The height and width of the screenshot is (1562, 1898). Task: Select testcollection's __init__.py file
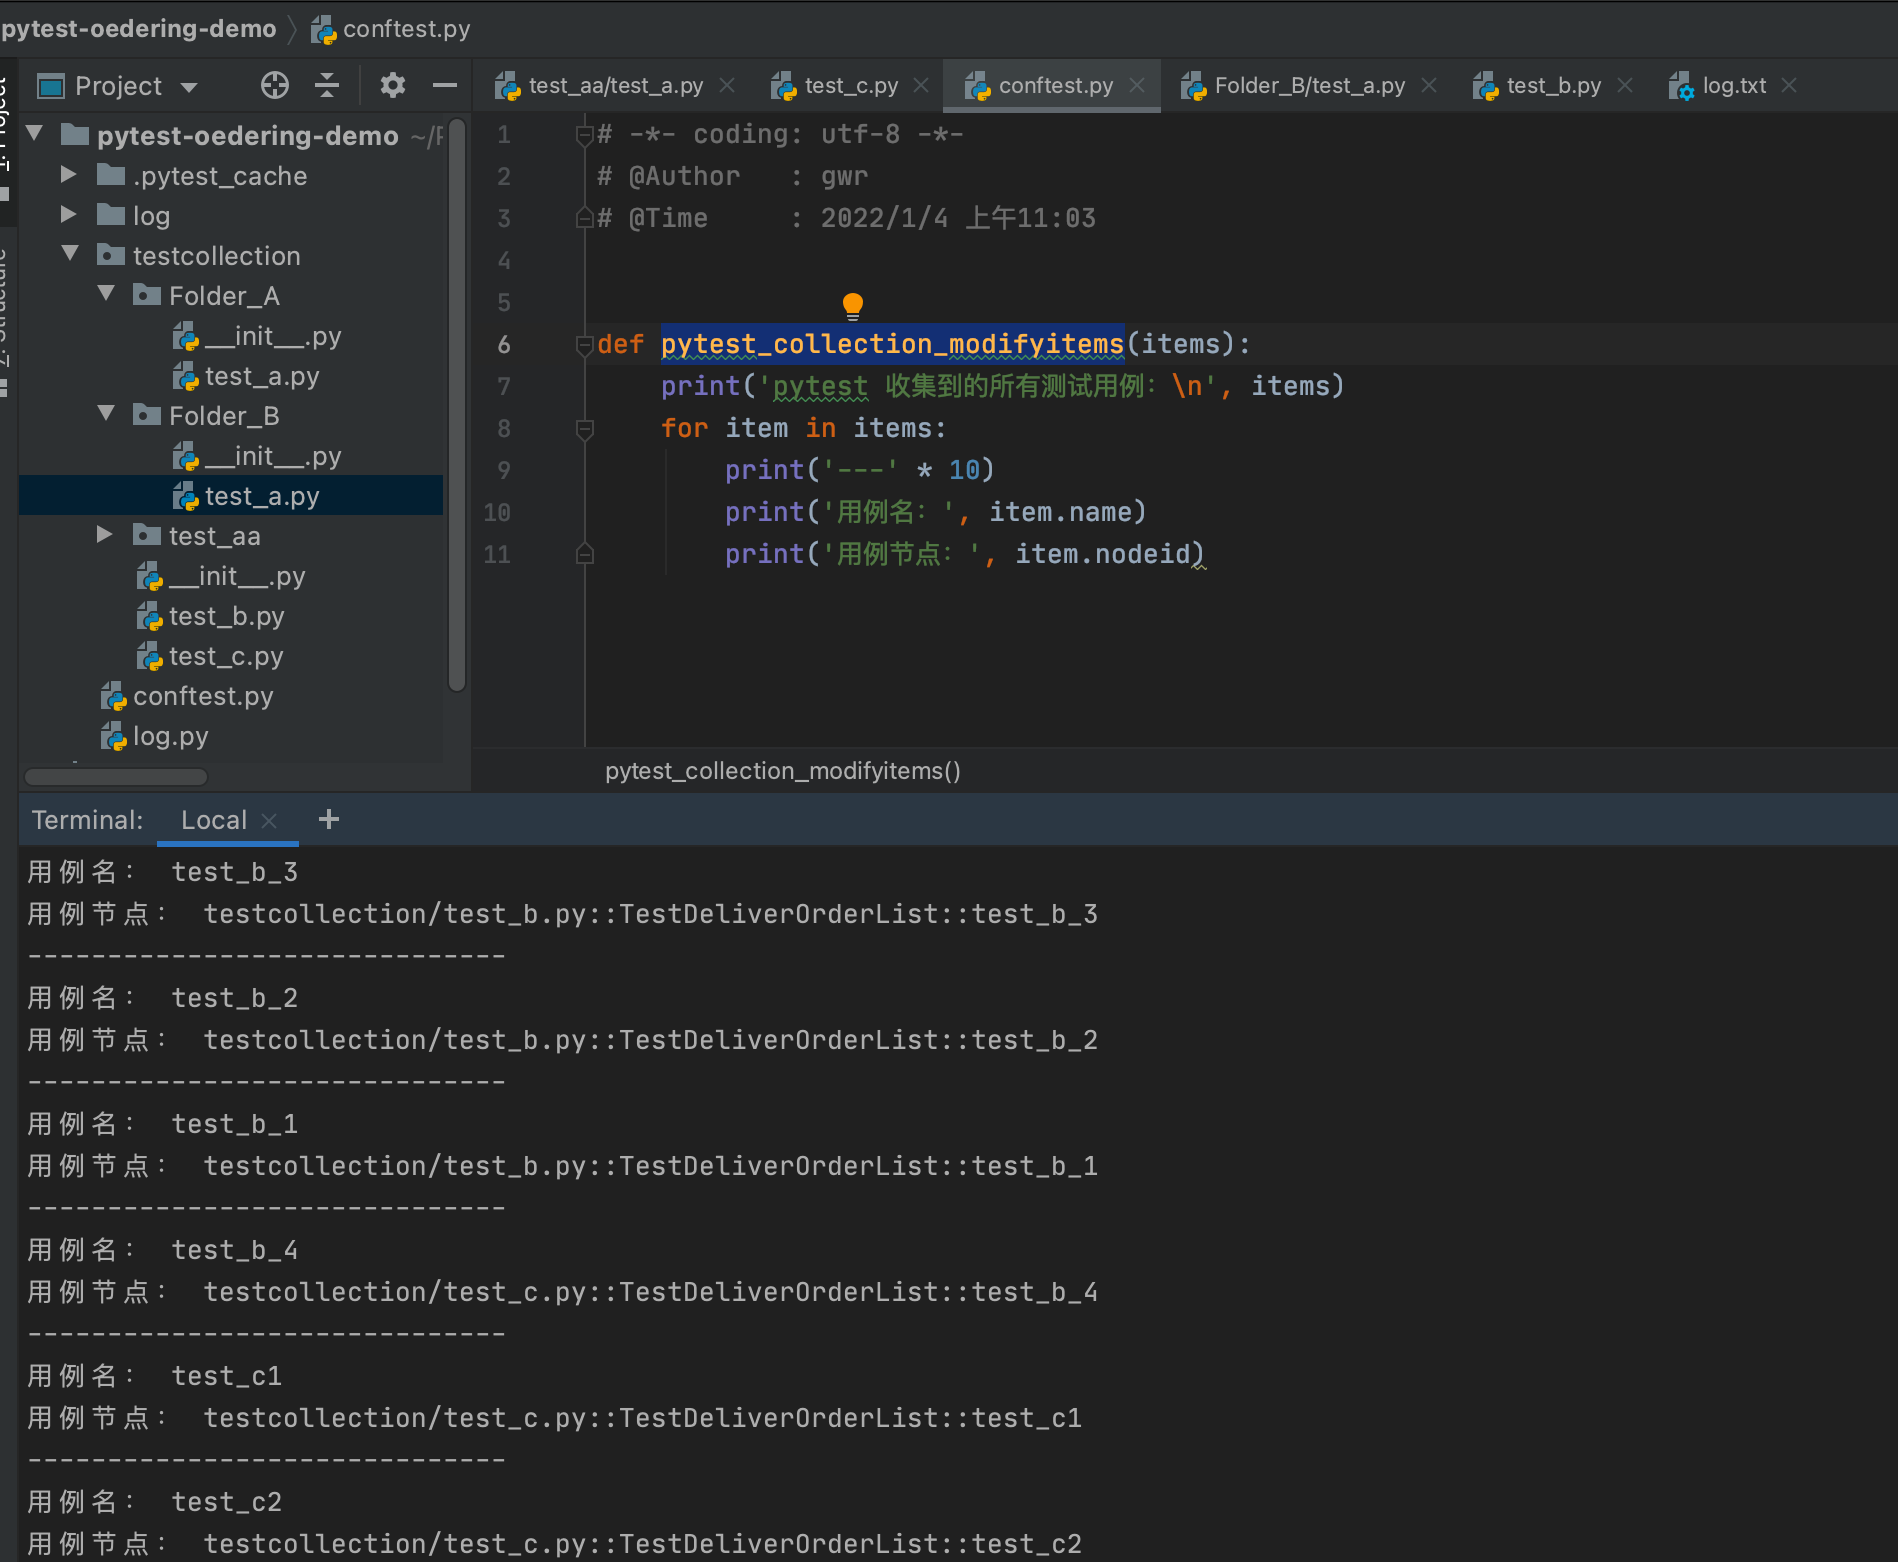[x=236, y=576]
